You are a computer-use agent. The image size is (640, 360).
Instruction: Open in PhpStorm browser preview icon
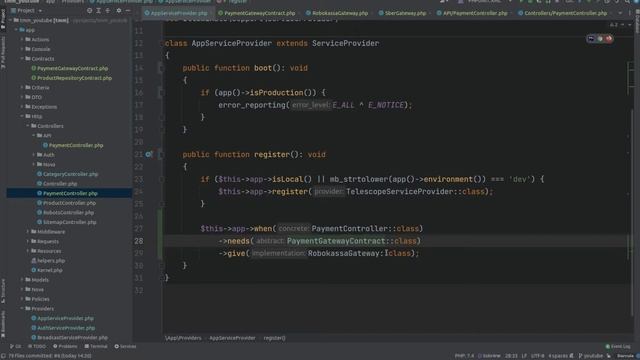coord(591,39)
